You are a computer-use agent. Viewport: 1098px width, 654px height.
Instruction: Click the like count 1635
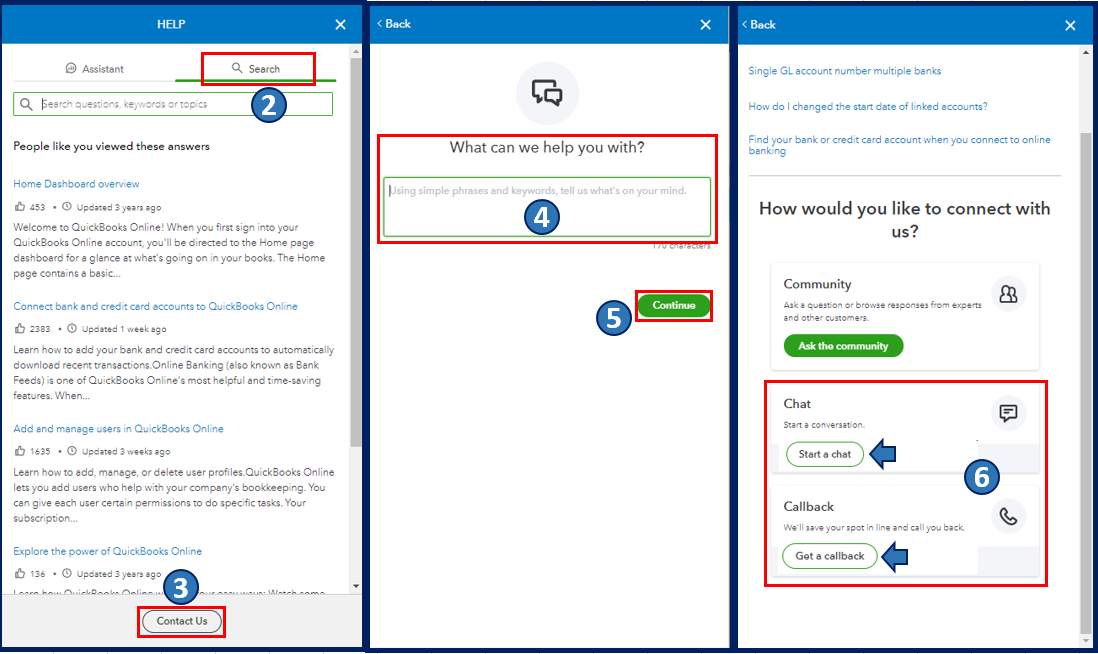[x=40, y=452]
